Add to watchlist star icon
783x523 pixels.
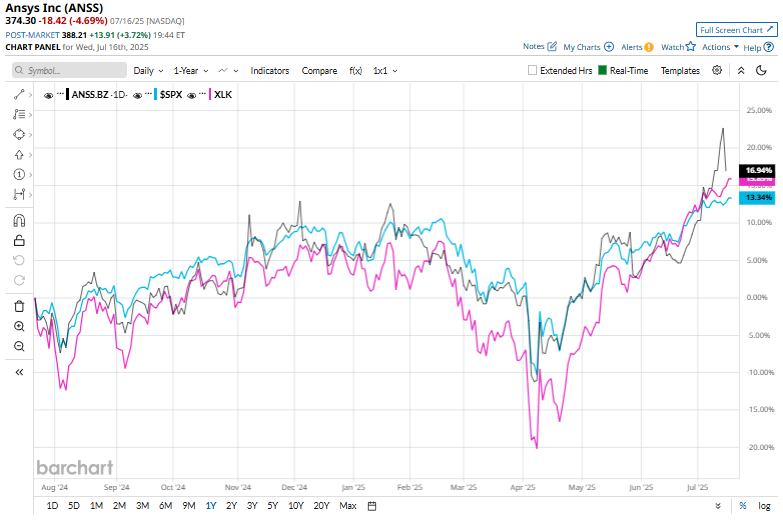[691, 46]
